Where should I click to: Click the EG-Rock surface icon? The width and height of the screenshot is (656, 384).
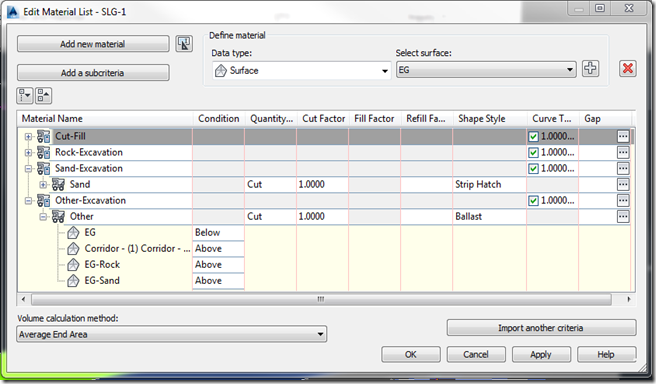pyautogui.click(x=73, y=264)
